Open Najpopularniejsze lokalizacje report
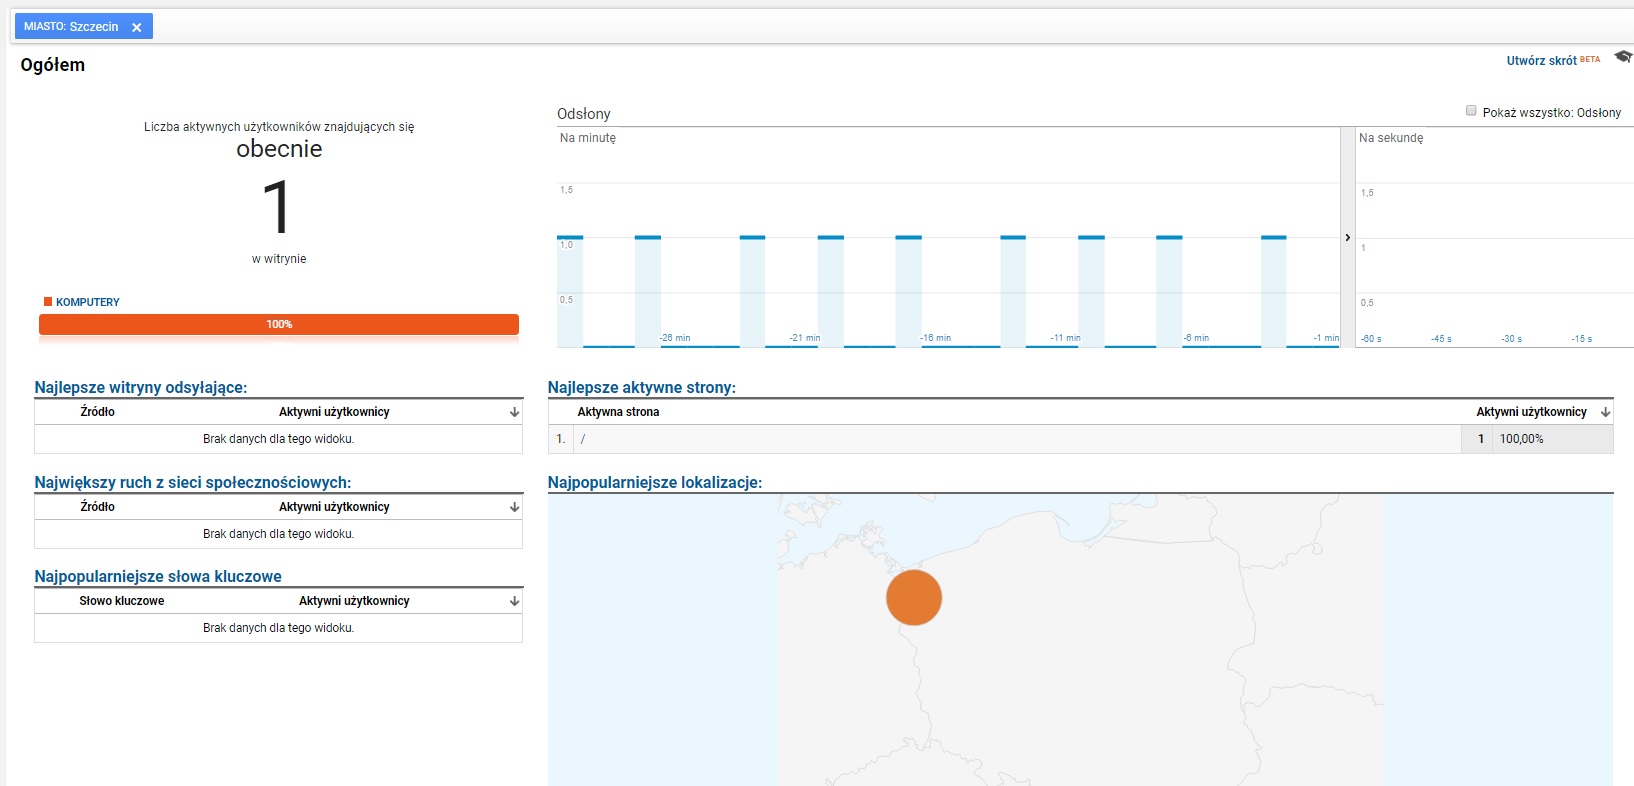This screenshot has width=1634, height=786. coord(655,483)
